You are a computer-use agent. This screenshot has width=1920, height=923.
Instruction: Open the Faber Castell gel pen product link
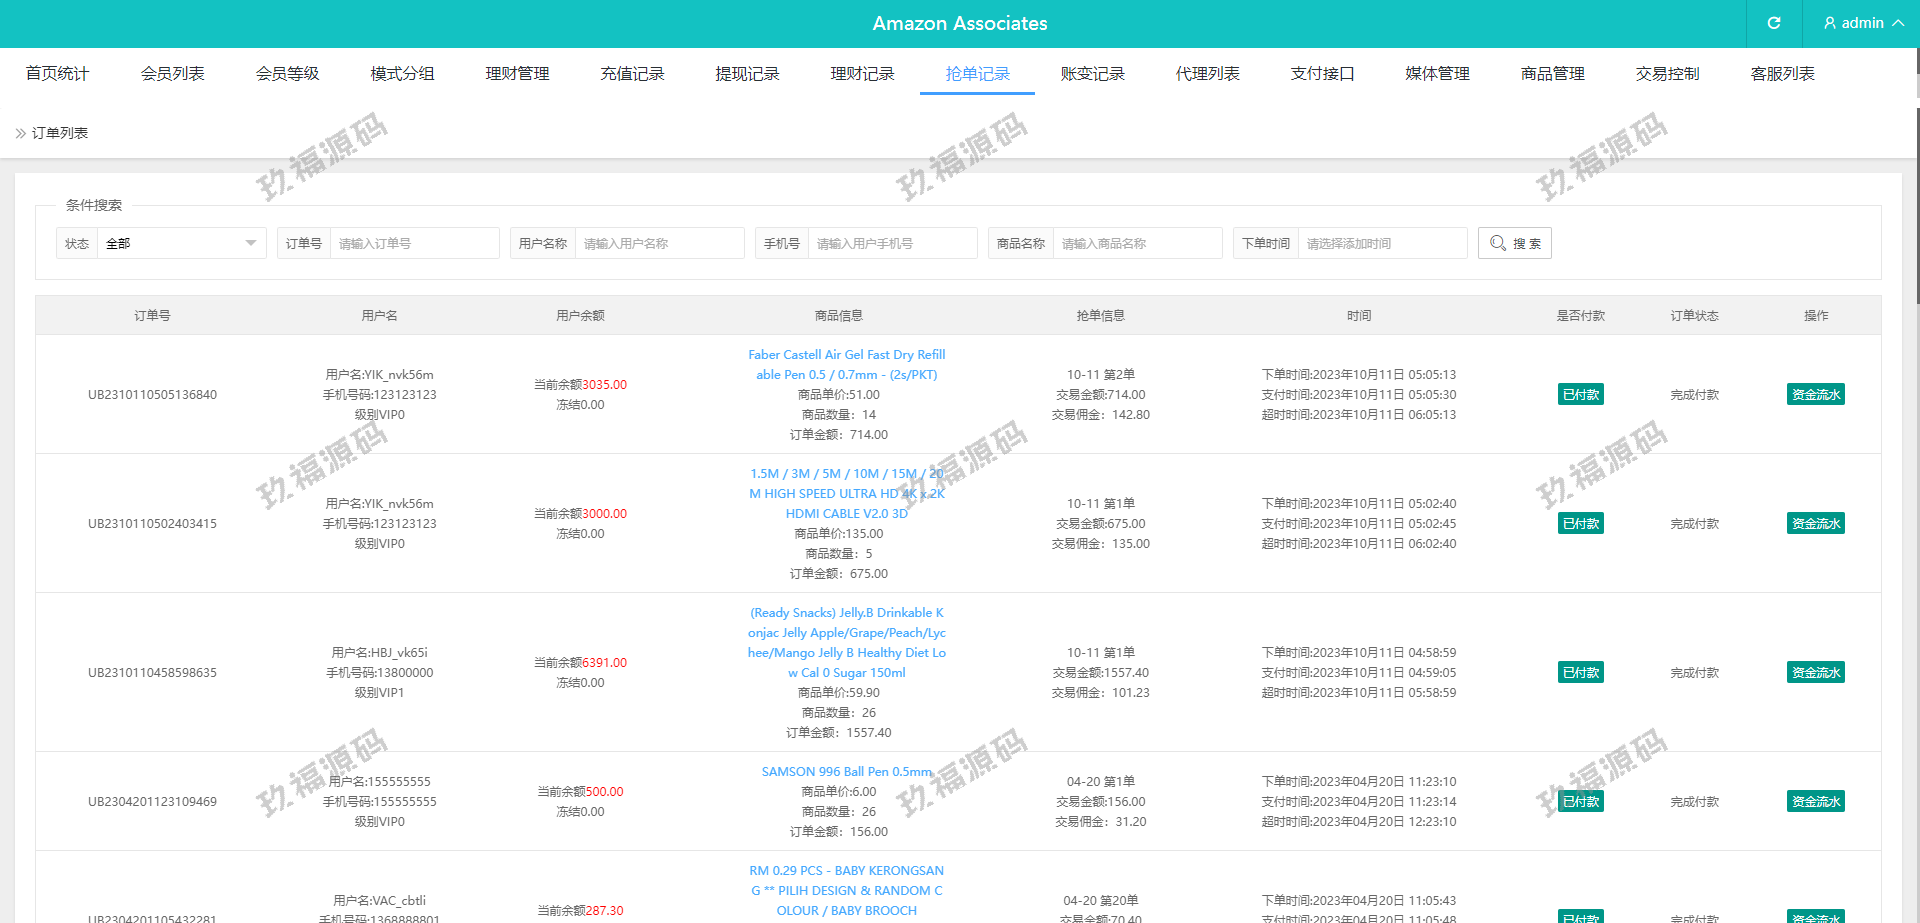[846, 365]
